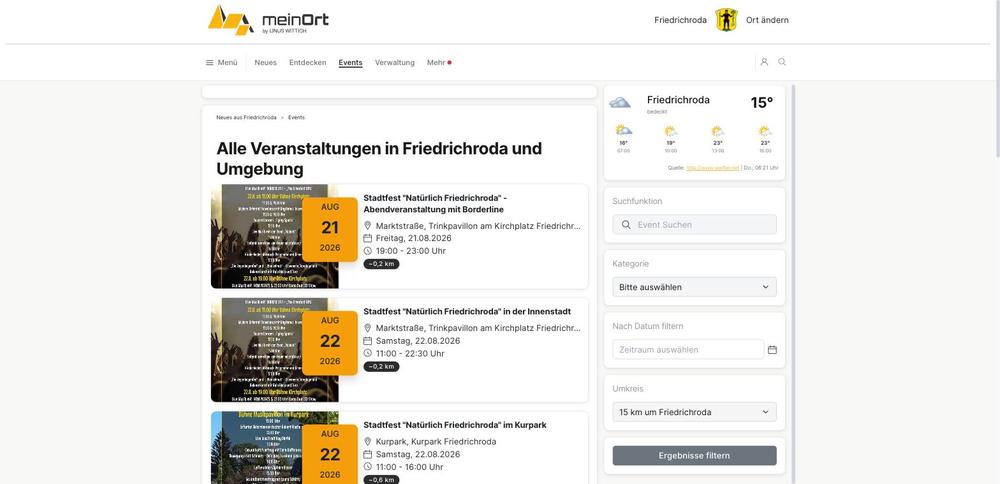
Task: Click the 13:00 forecast weather icon
Action: [x=718, y=131]
